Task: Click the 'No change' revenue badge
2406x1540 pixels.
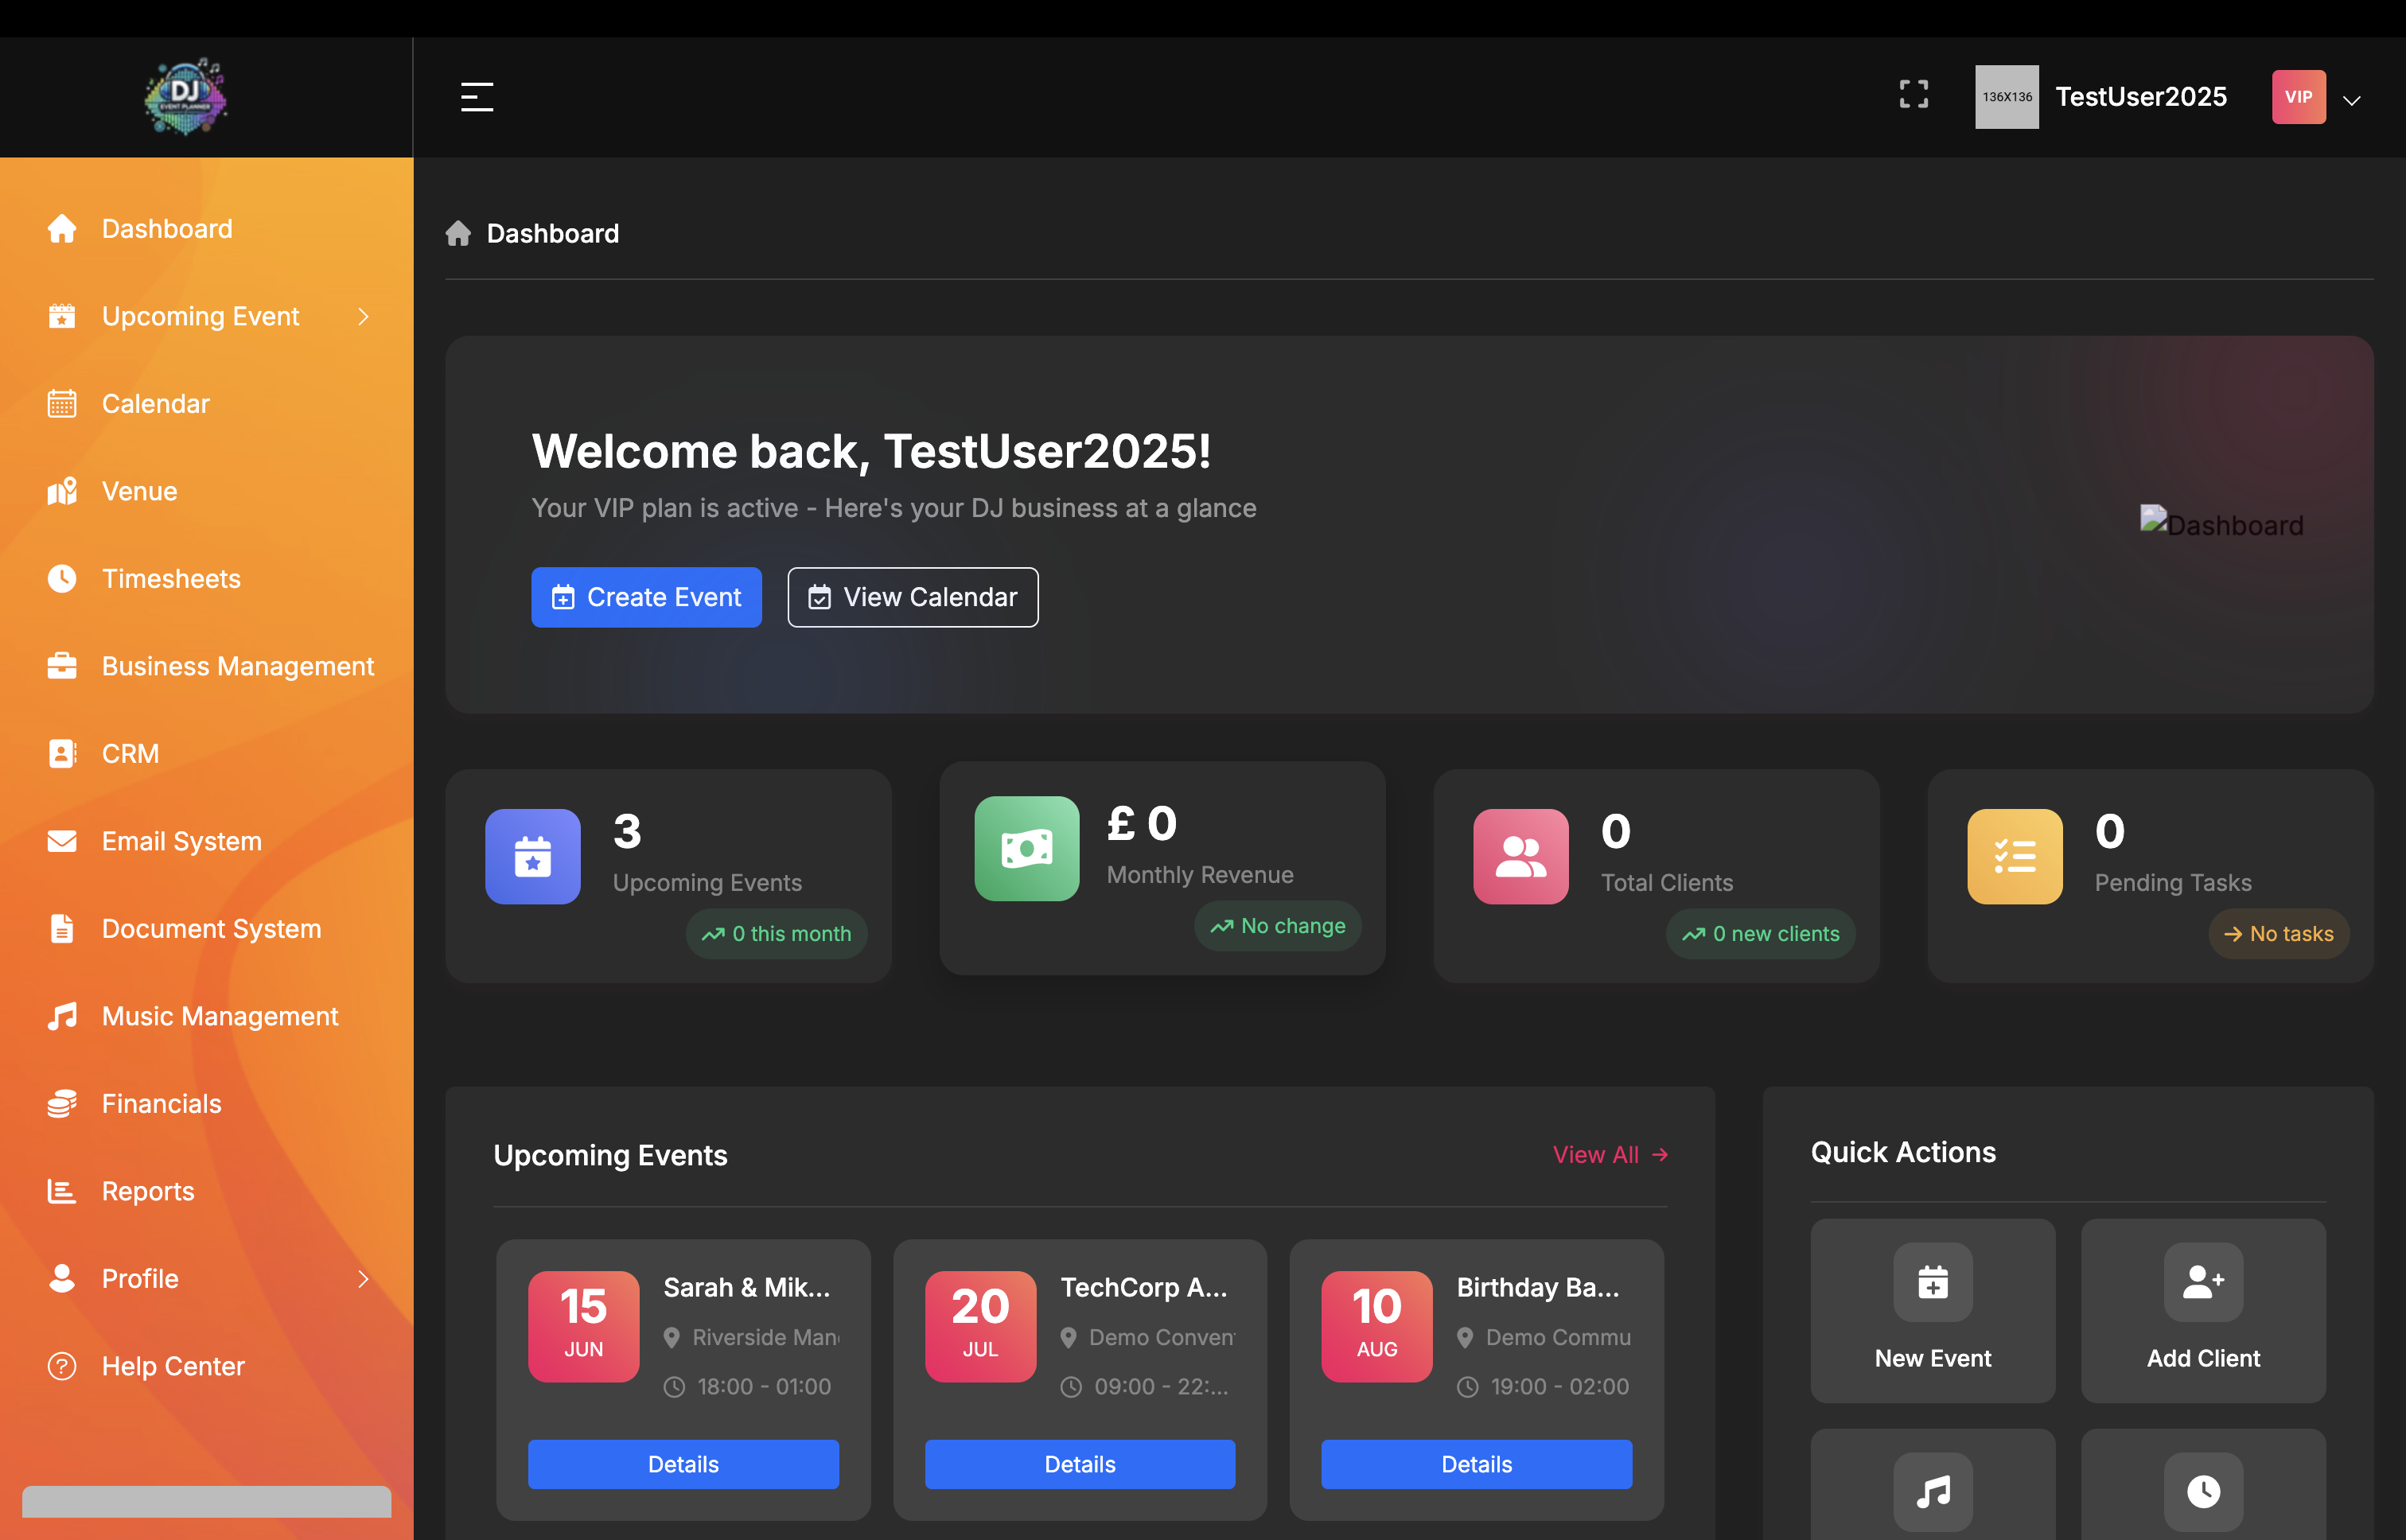Action: (1277, 926)
